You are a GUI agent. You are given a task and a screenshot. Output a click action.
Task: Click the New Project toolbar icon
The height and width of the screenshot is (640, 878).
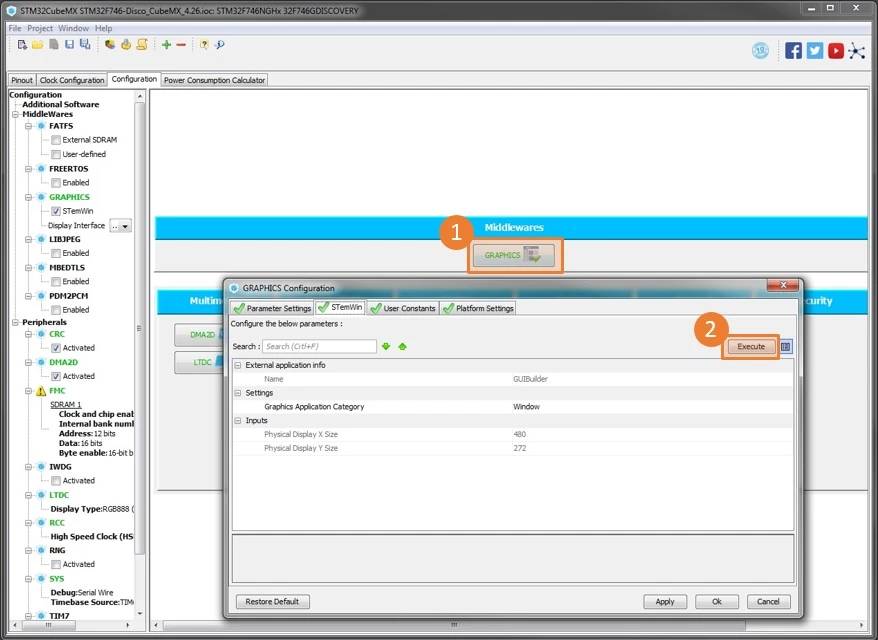coord(22,45)
